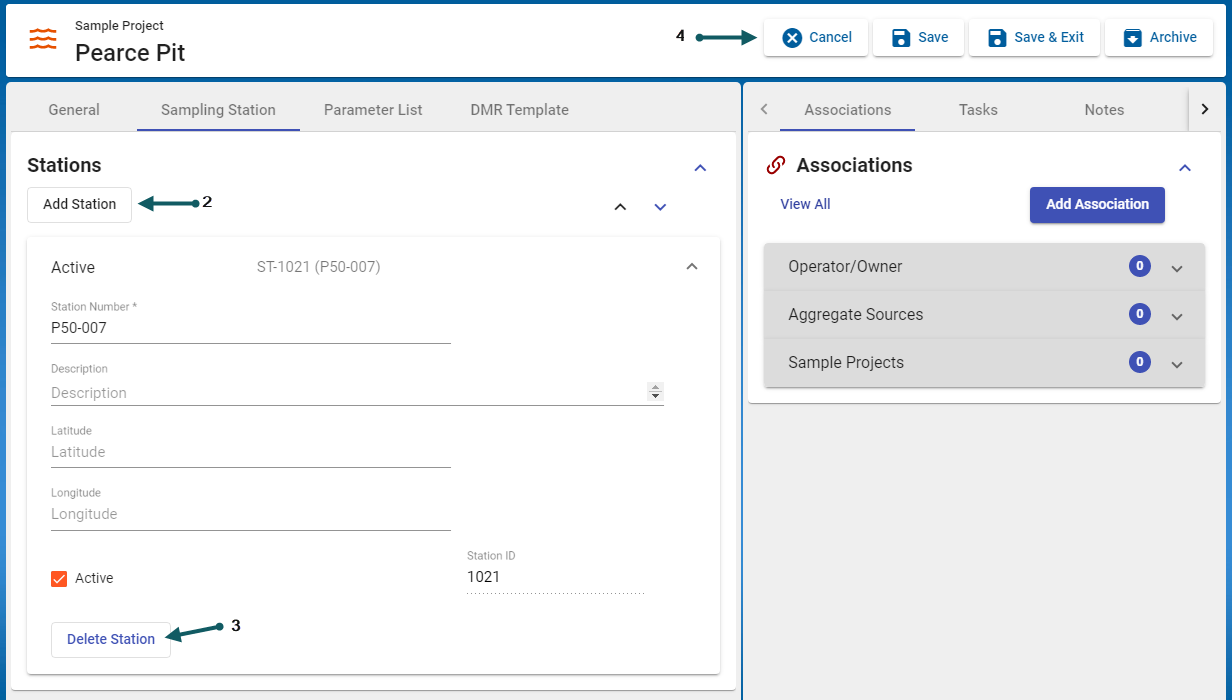Click the orange waves logo icon
The image size is (1232, 700).
[43, 39]
